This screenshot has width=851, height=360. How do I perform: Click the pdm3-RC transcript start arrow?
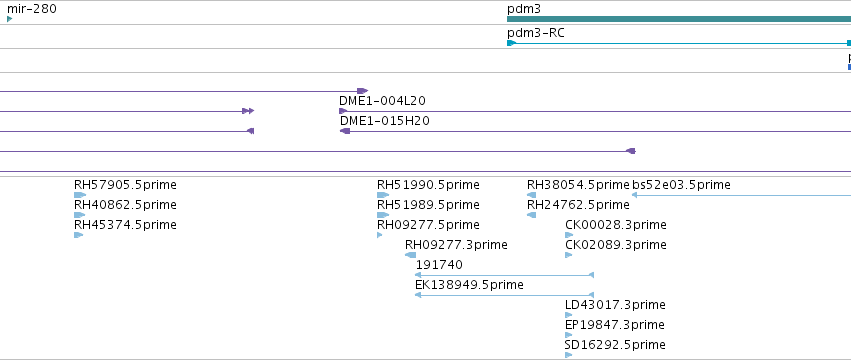[511, 43]
